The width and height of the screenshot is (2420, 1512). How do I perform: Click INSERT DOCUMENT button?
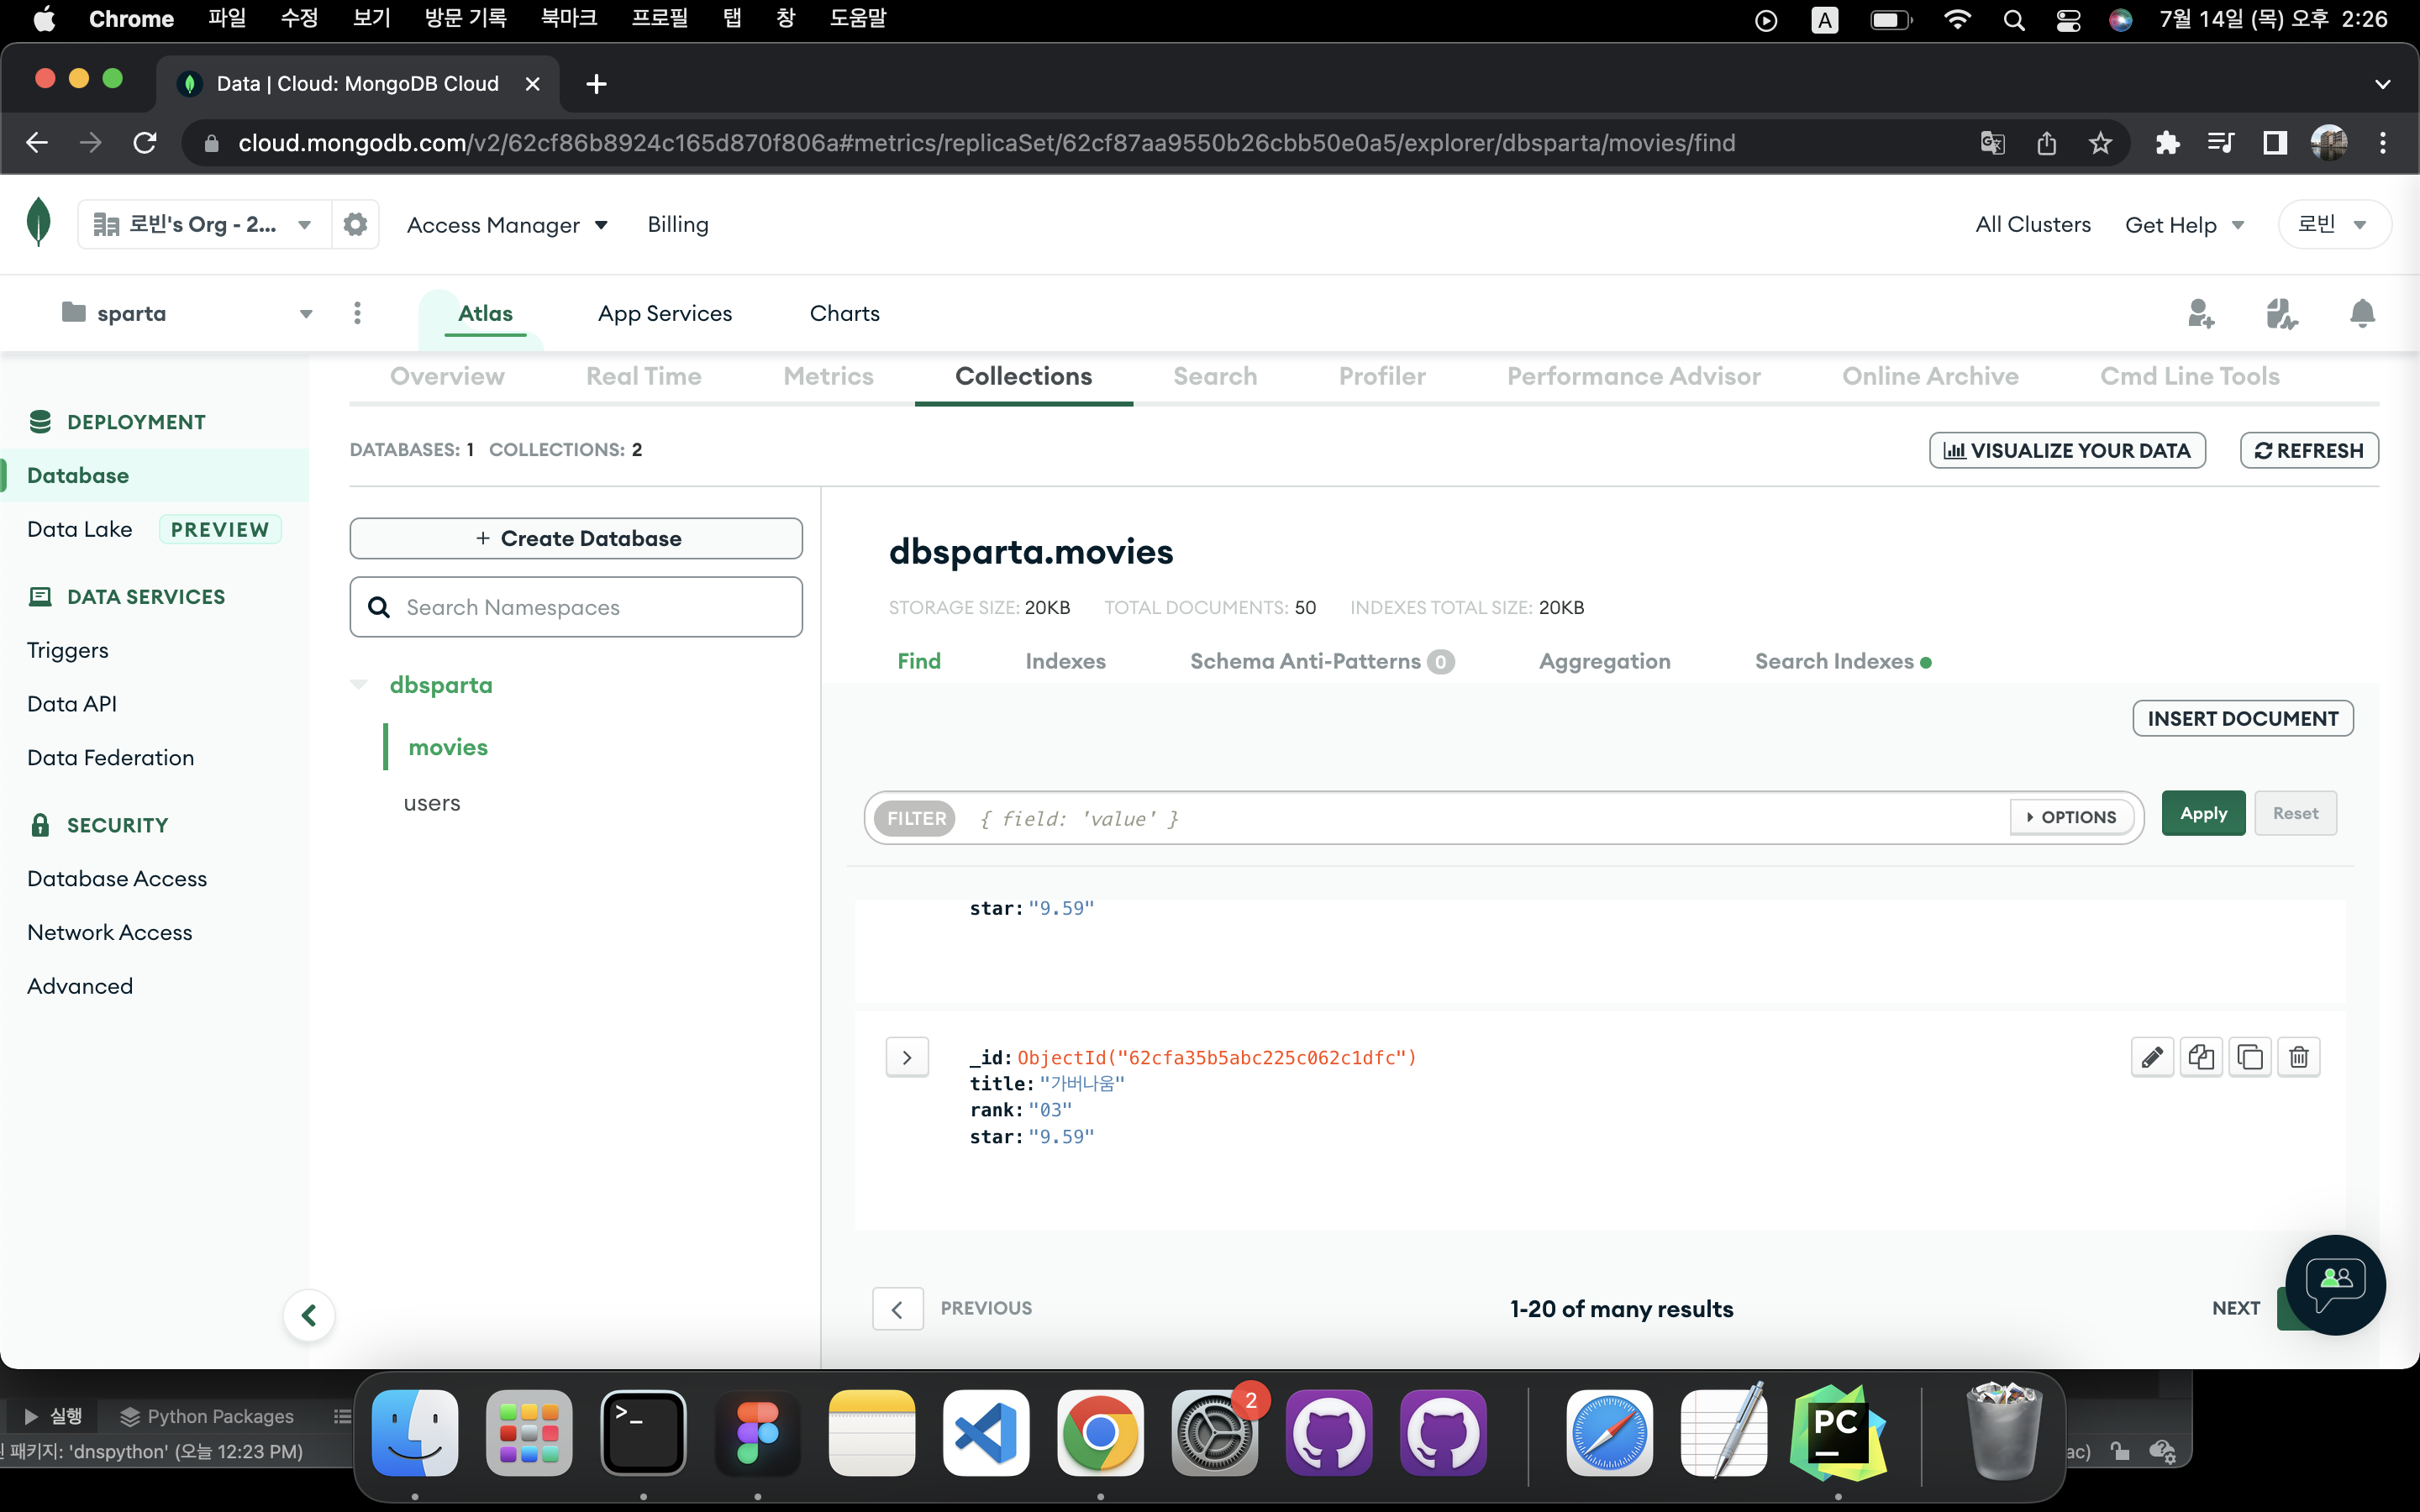click(2243, 718)
